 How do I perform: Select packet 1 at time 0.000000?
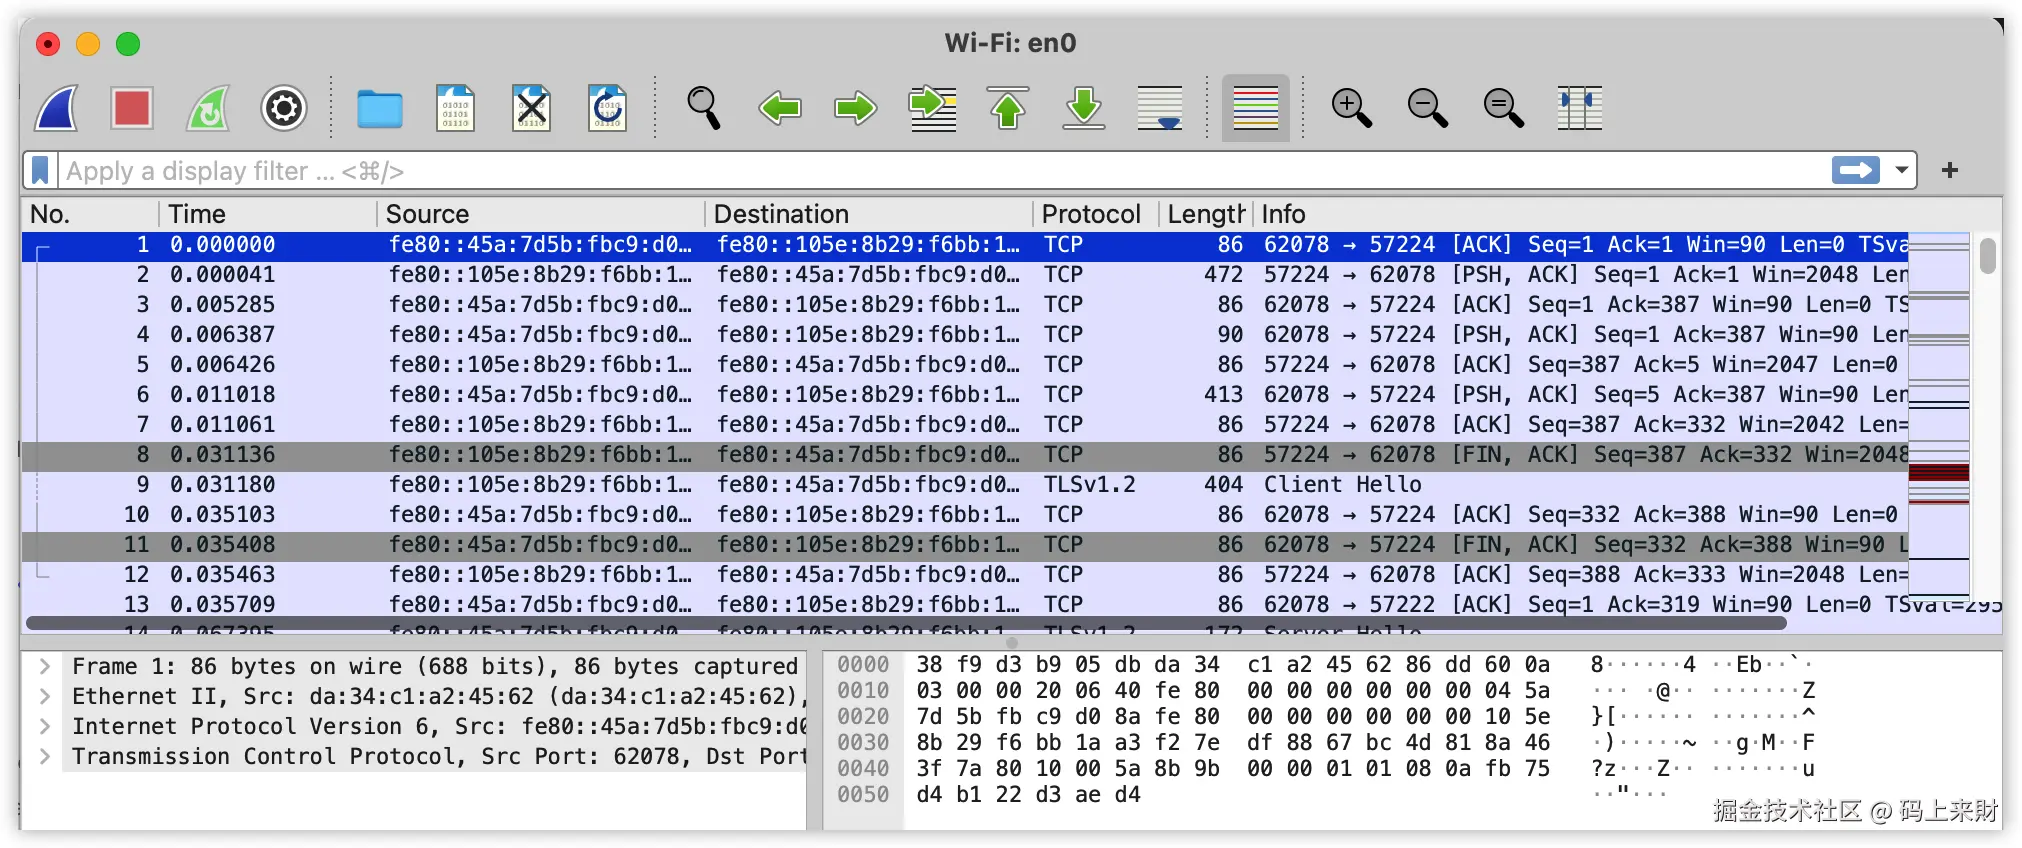pos(965,244)
